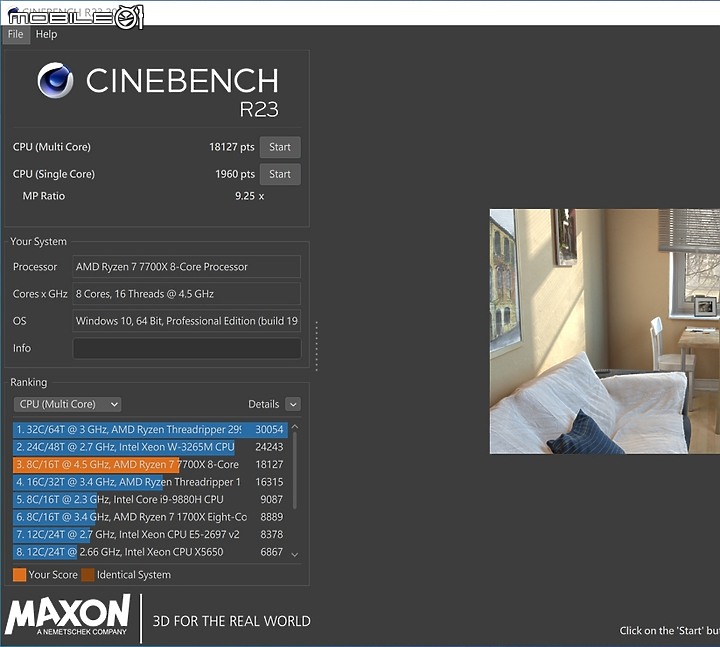
Task: Click the panel splitter dotted handle
Action: [316, 346]
